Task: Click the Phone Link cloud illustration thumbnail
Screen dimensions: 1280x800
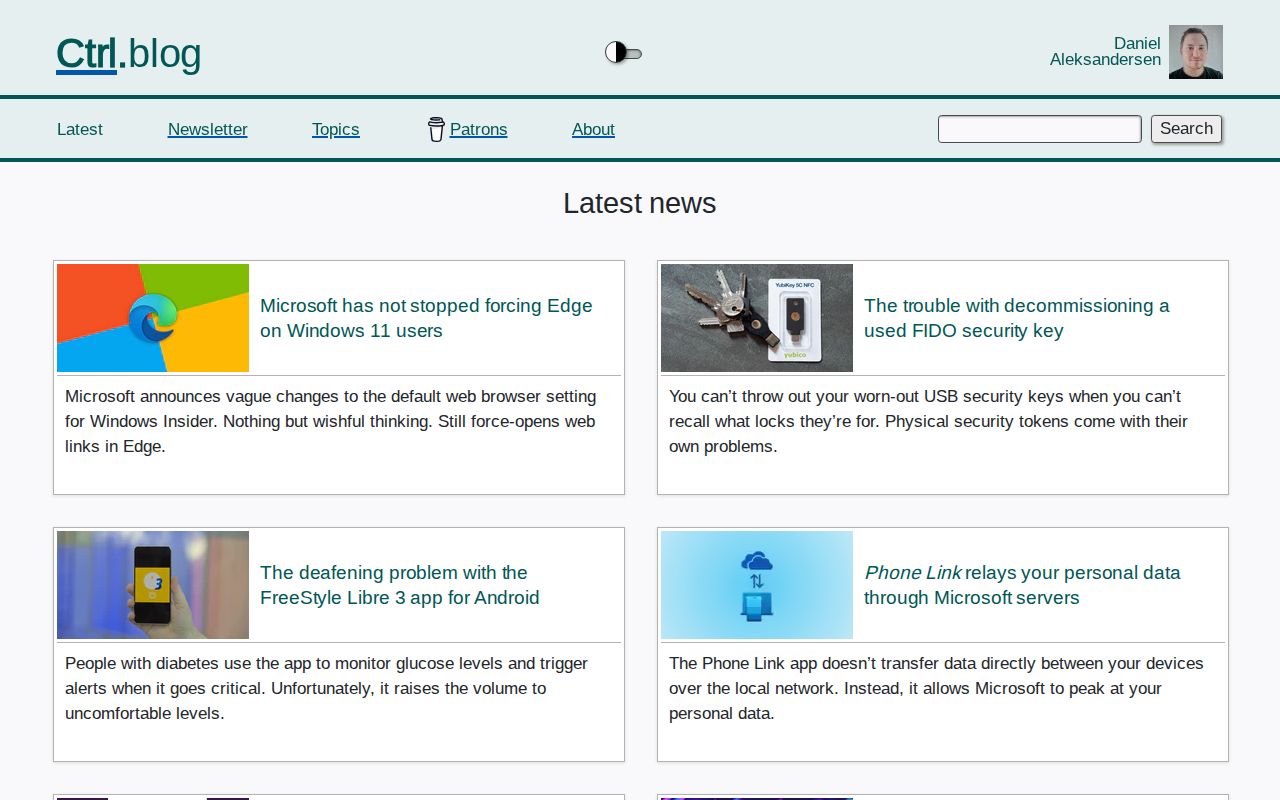Action: [756, 585]
